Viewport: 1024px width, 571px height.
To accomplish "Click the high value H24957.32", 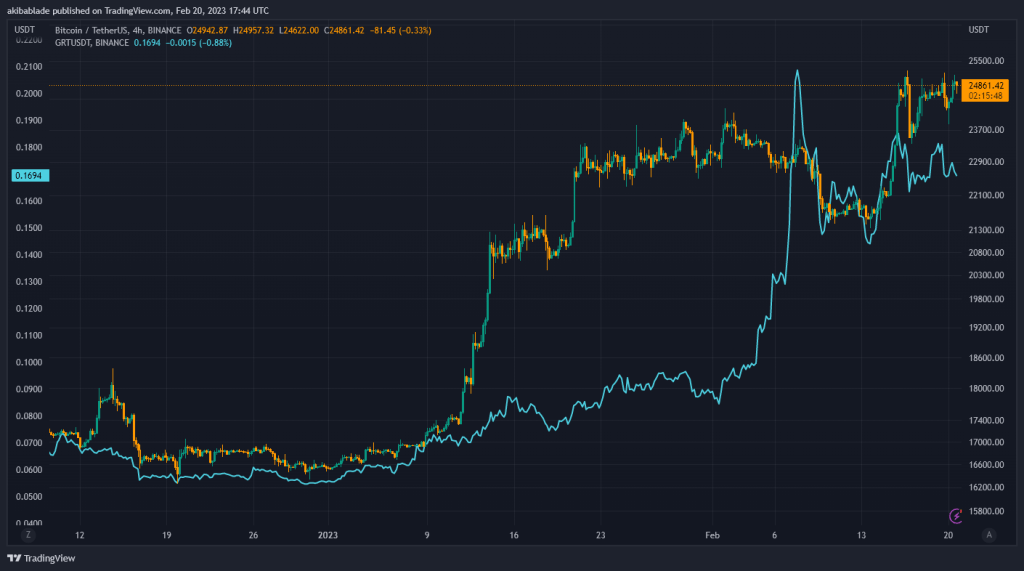I will click(253, 30).
